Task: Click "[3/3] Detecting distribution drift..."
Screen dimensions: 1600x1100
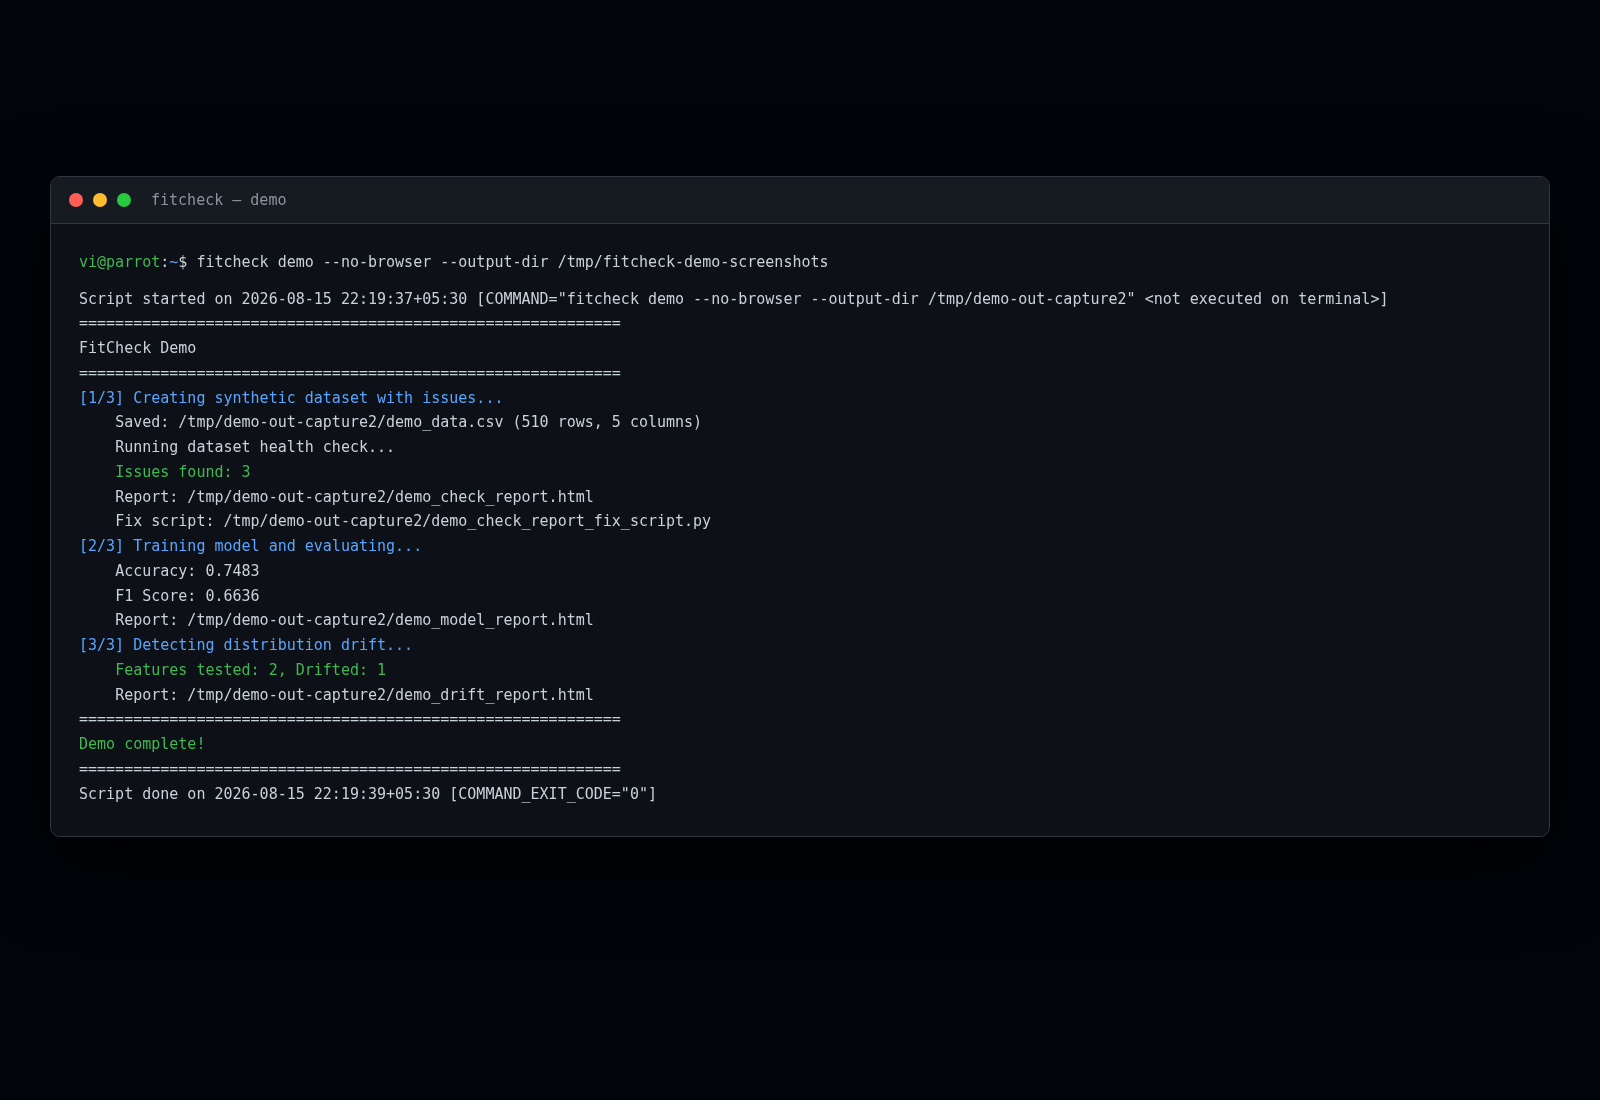Action: (246, 645)
